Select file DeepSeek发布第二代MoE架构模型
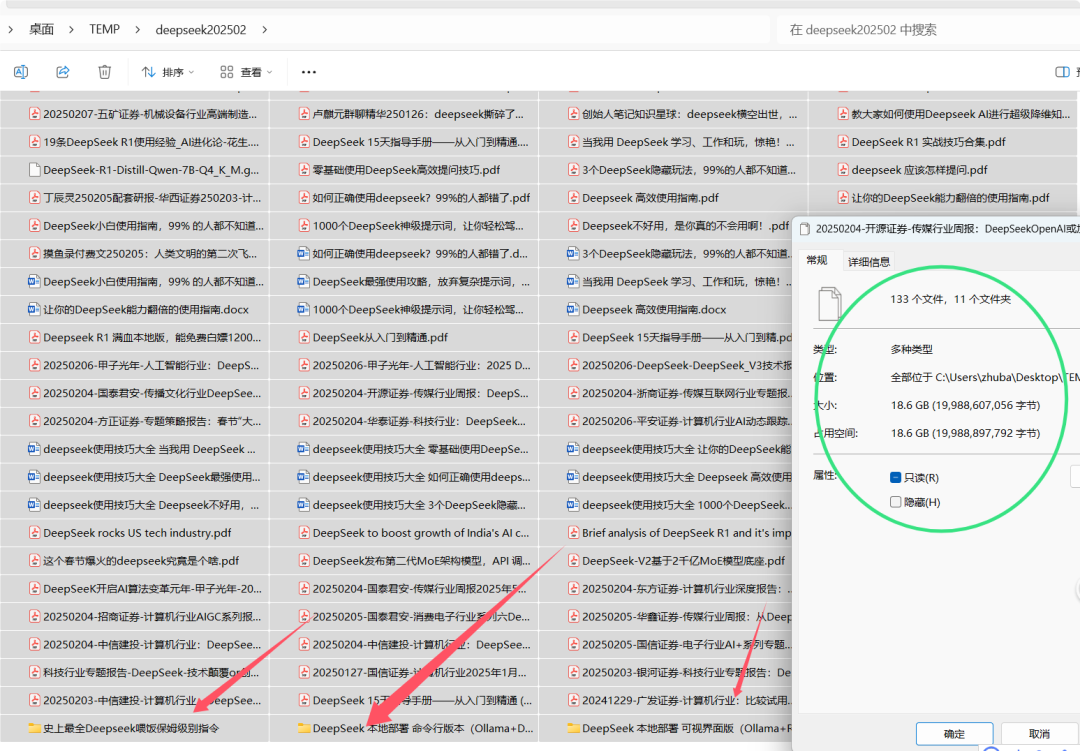1080x751 pixels. tap(414, 560)
